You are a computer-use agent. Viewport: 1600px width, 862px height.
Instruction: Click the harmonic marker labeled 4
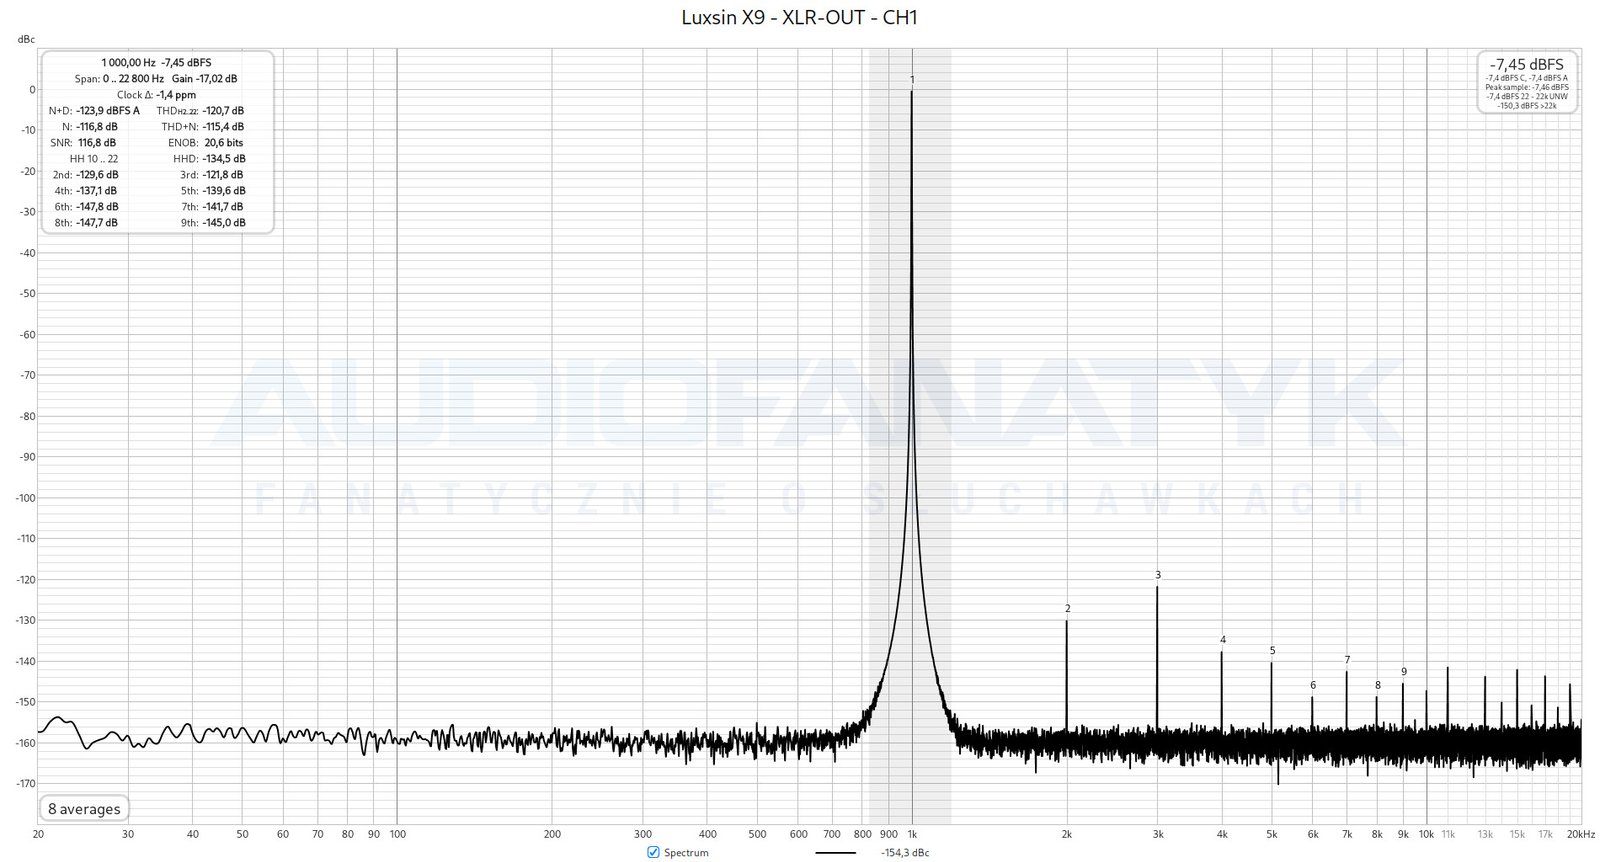1222,640
